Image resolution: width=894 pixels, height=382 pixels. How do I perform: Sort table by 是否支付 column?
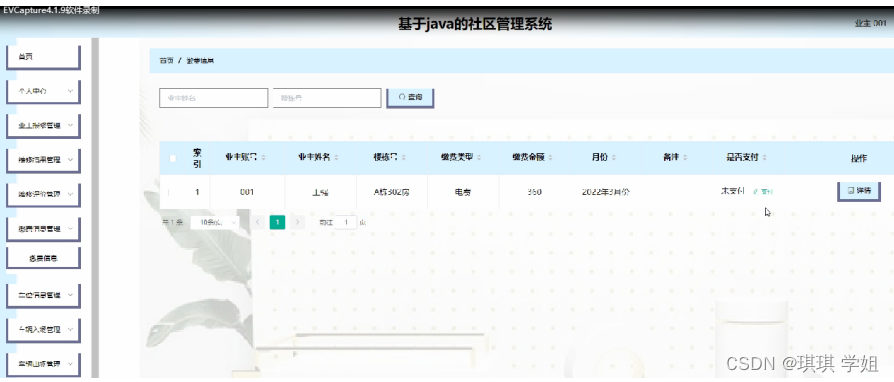tap(765, 158)
